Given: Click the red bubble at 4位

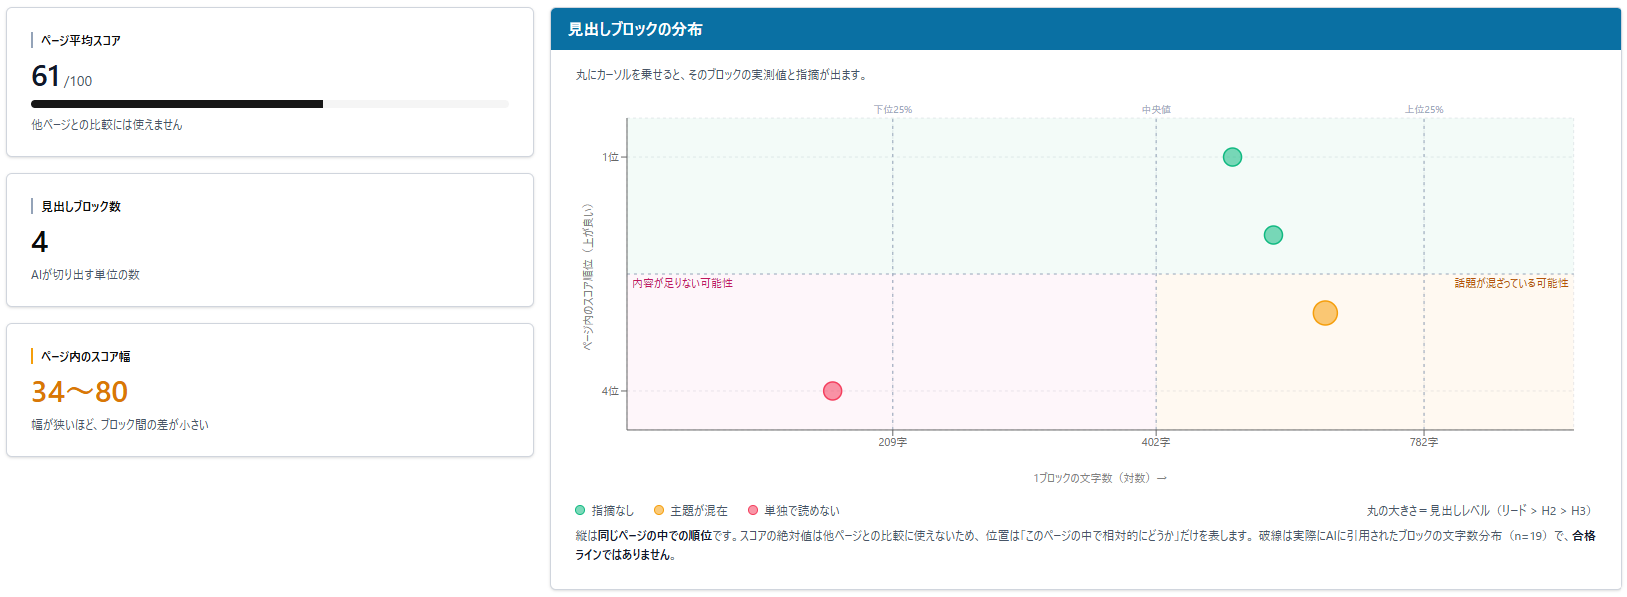Looking at the screenshot, I should 832,391.
